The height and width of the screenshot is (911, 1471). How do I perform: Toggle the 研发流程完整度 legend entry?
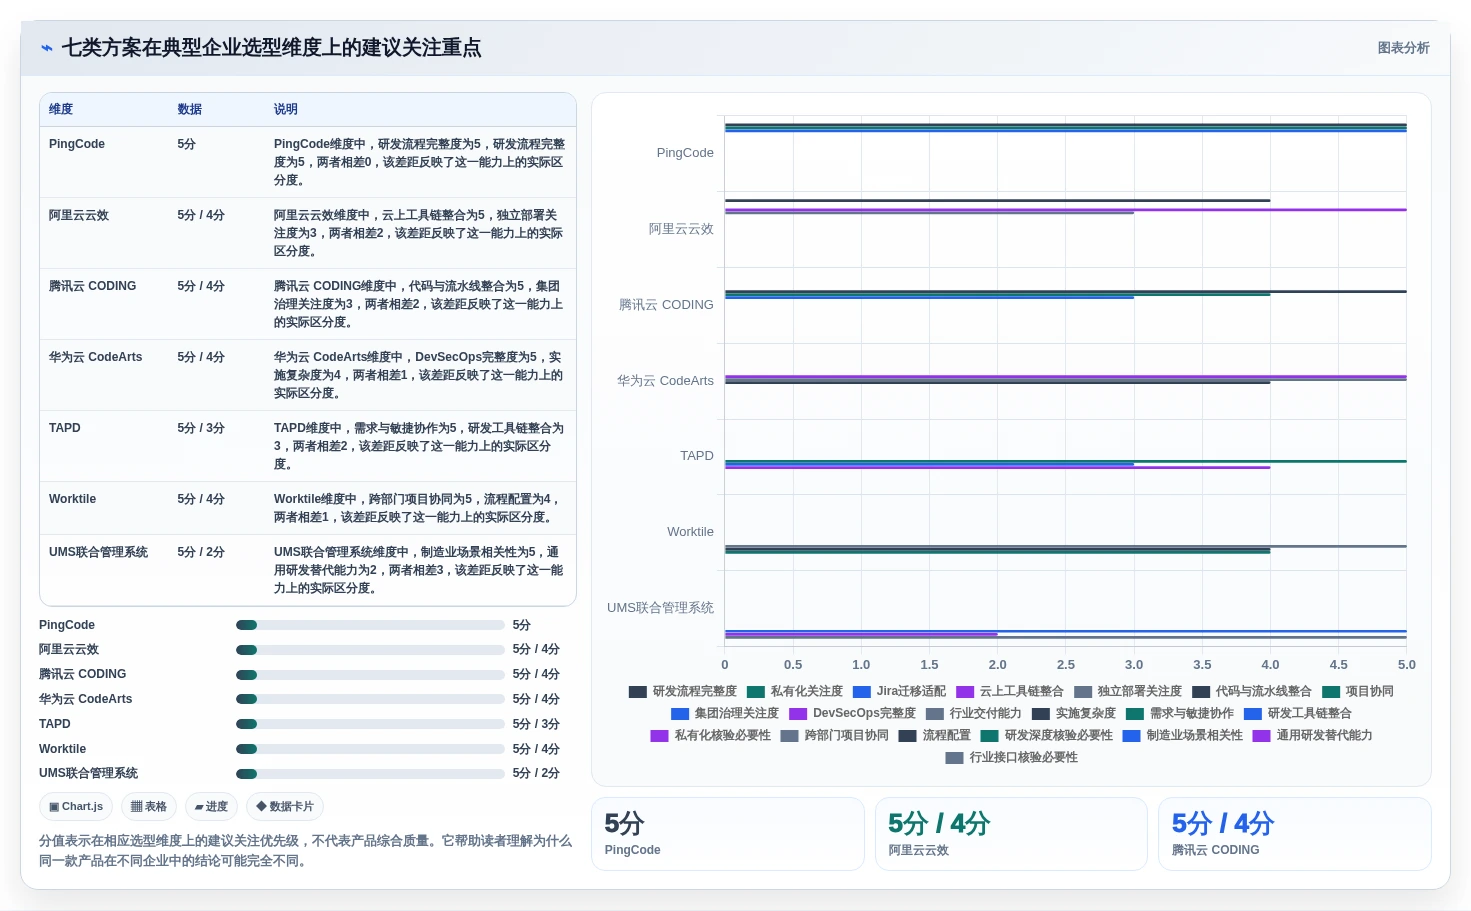pyautogui.click(x=682, y=691)
